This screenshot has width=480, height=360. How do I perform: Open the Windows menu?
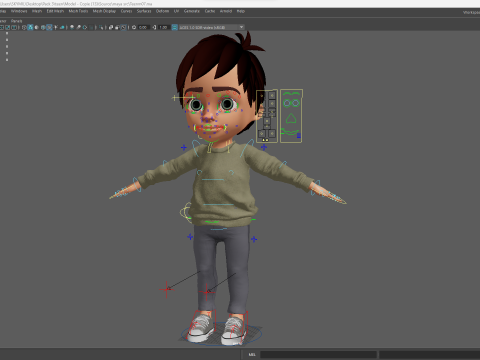tap(19, 11)
